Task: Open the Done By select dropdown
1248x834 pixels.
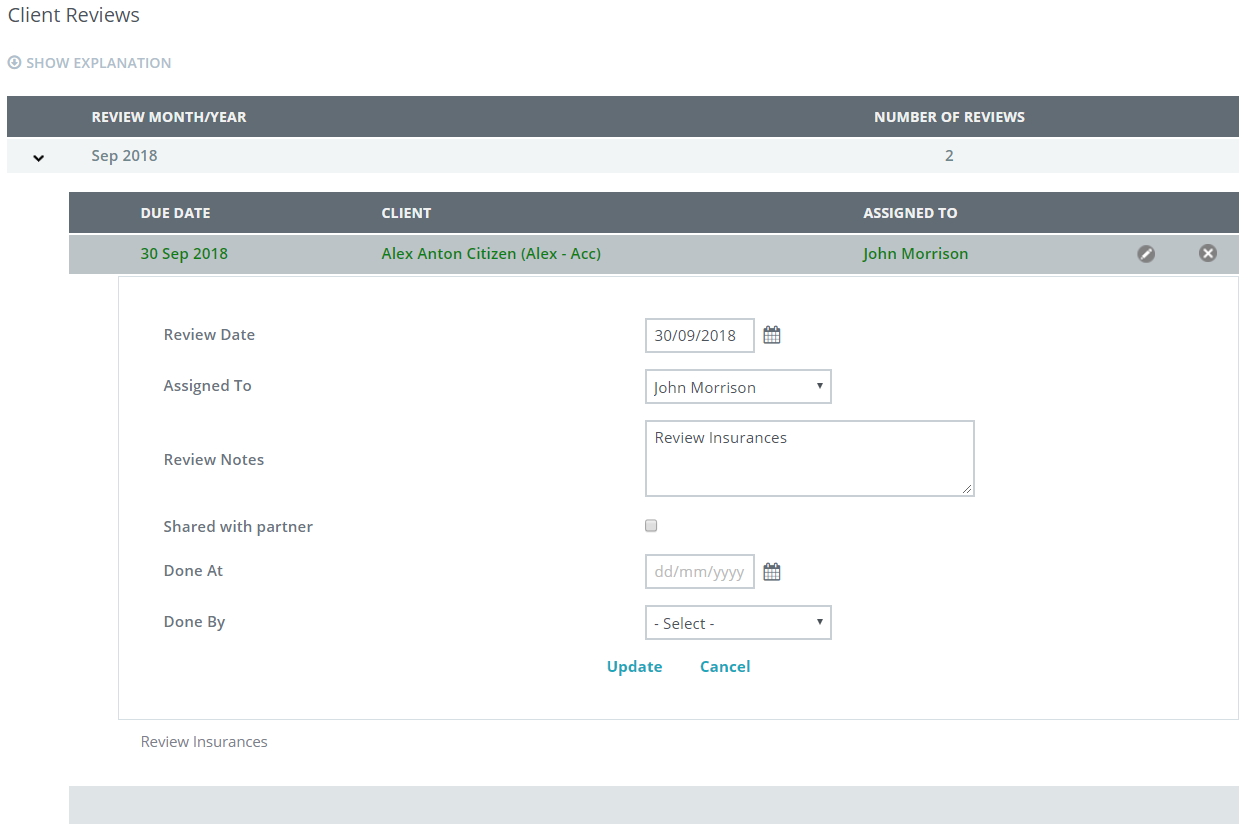Action: pos(738,623)
